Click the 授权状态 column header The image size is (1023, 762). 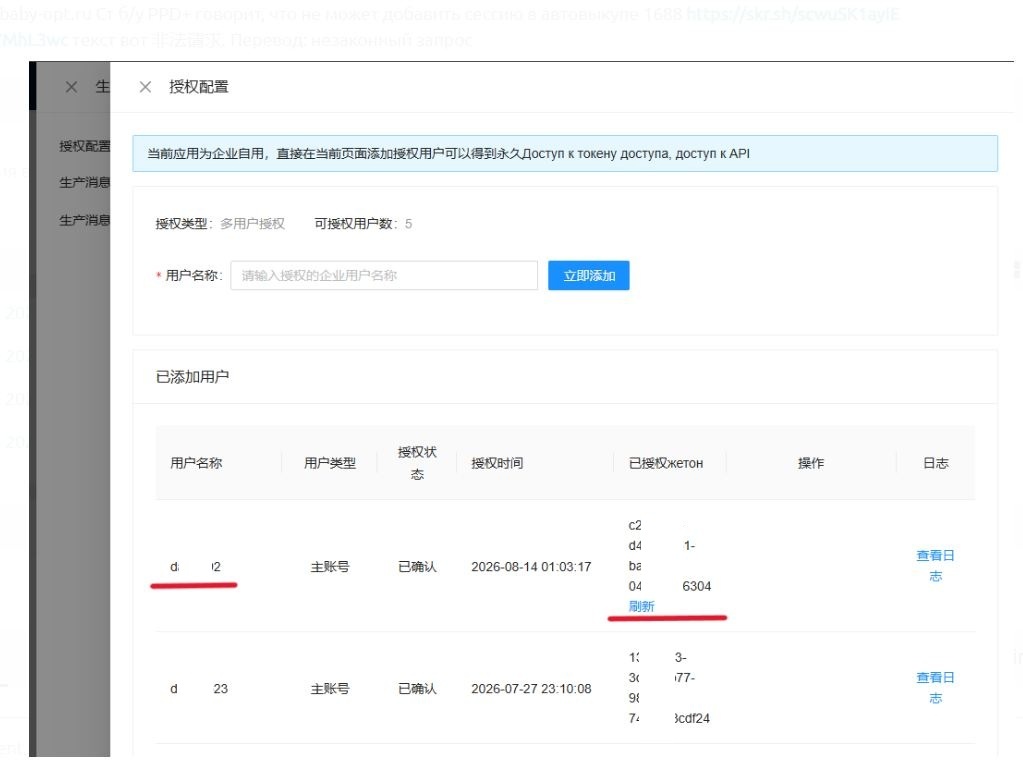coord(417,463)
